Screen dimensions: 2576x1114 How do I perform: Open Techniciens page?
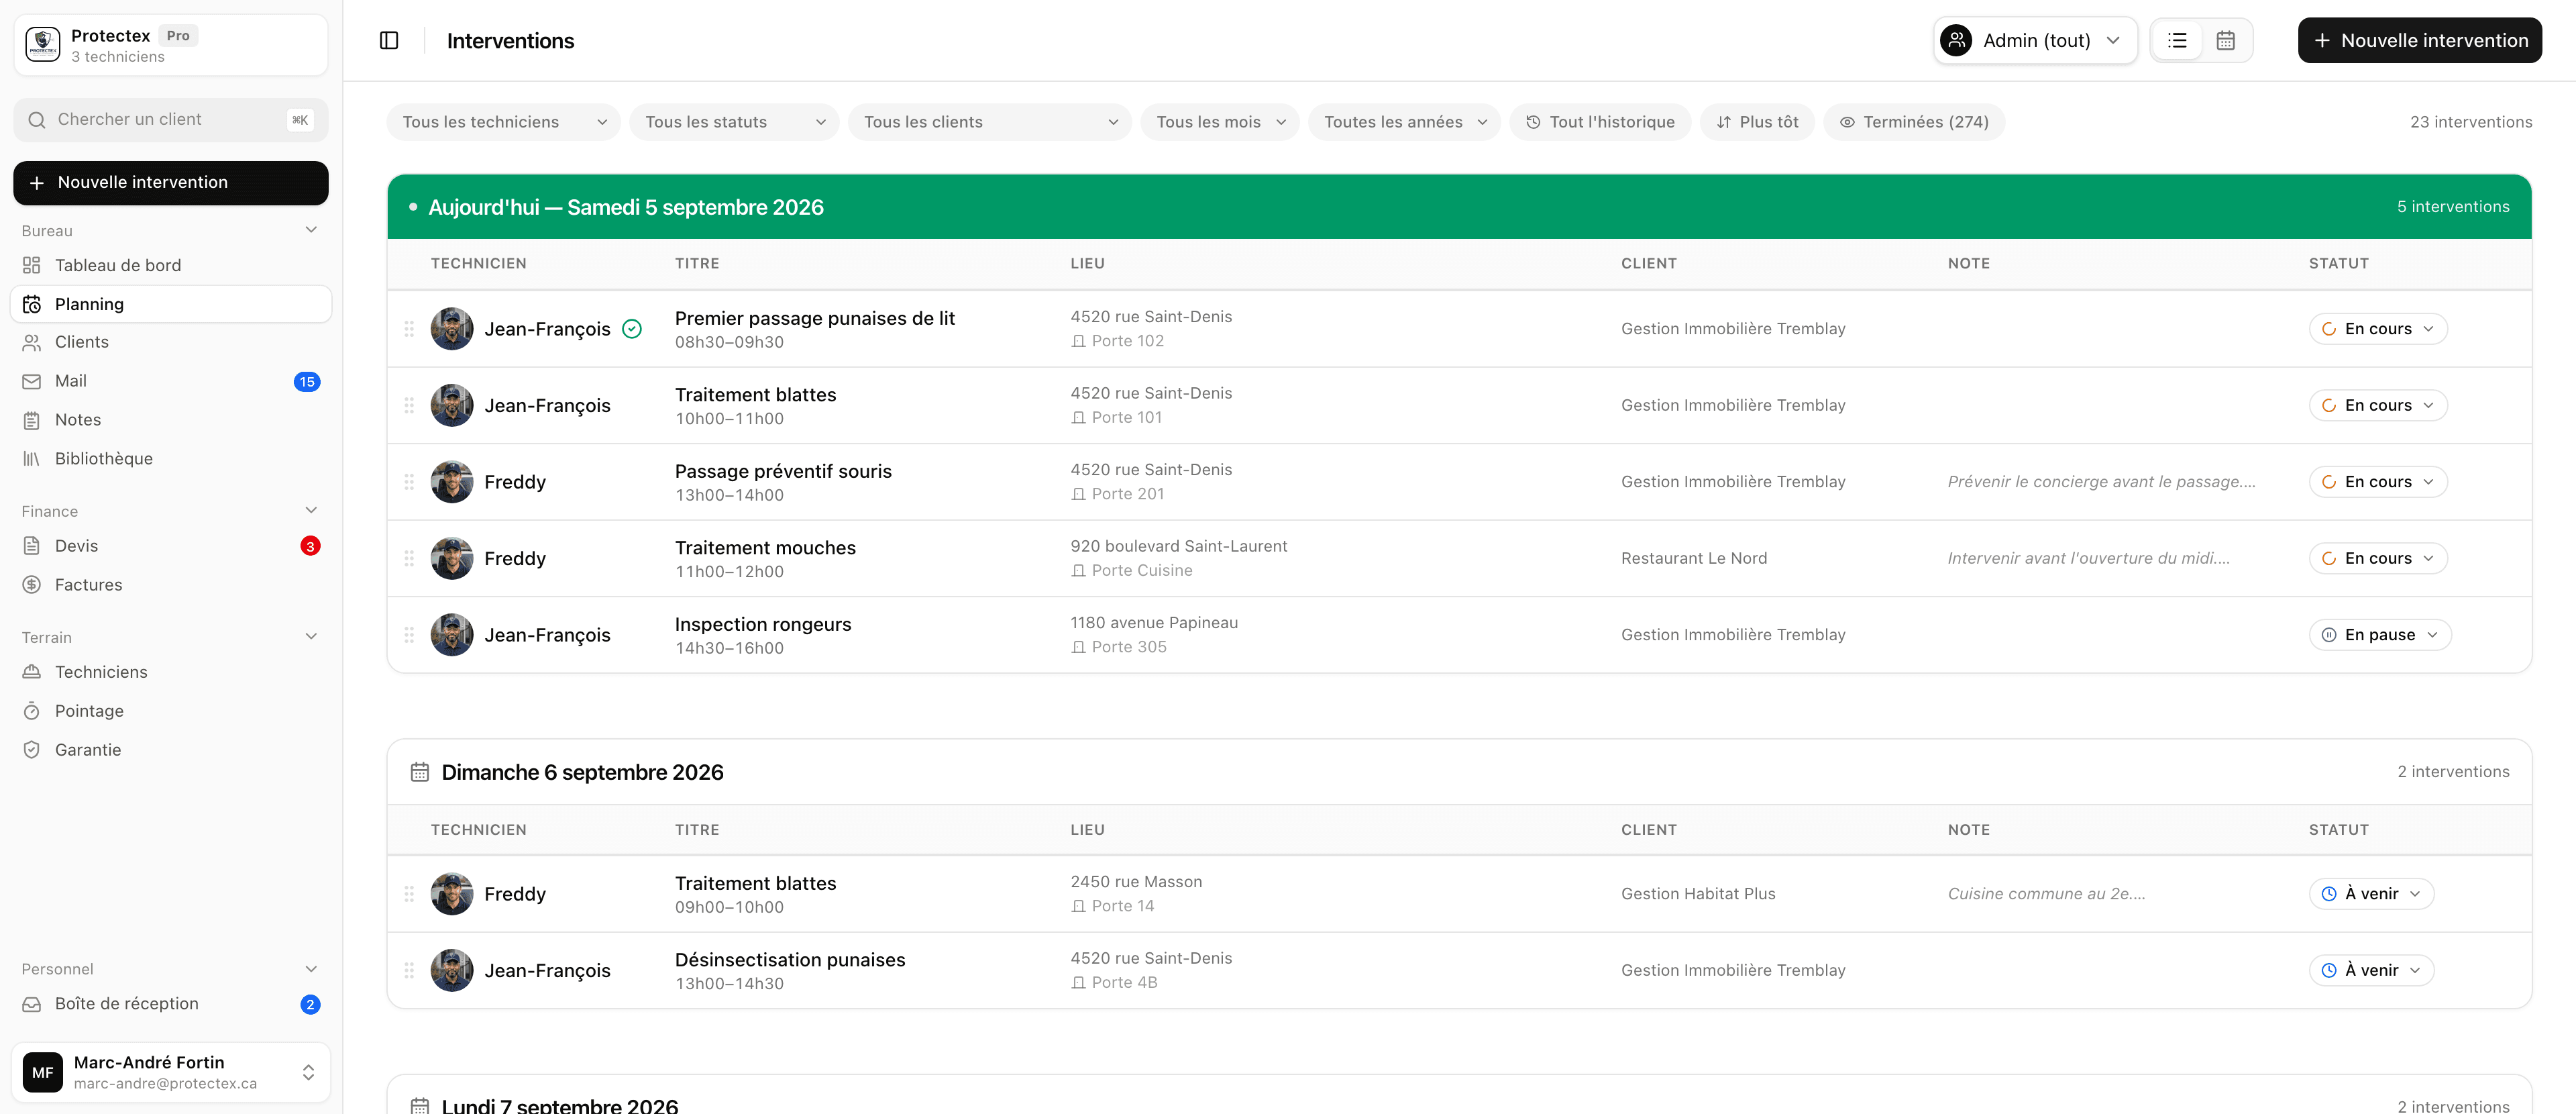(170, 672)
